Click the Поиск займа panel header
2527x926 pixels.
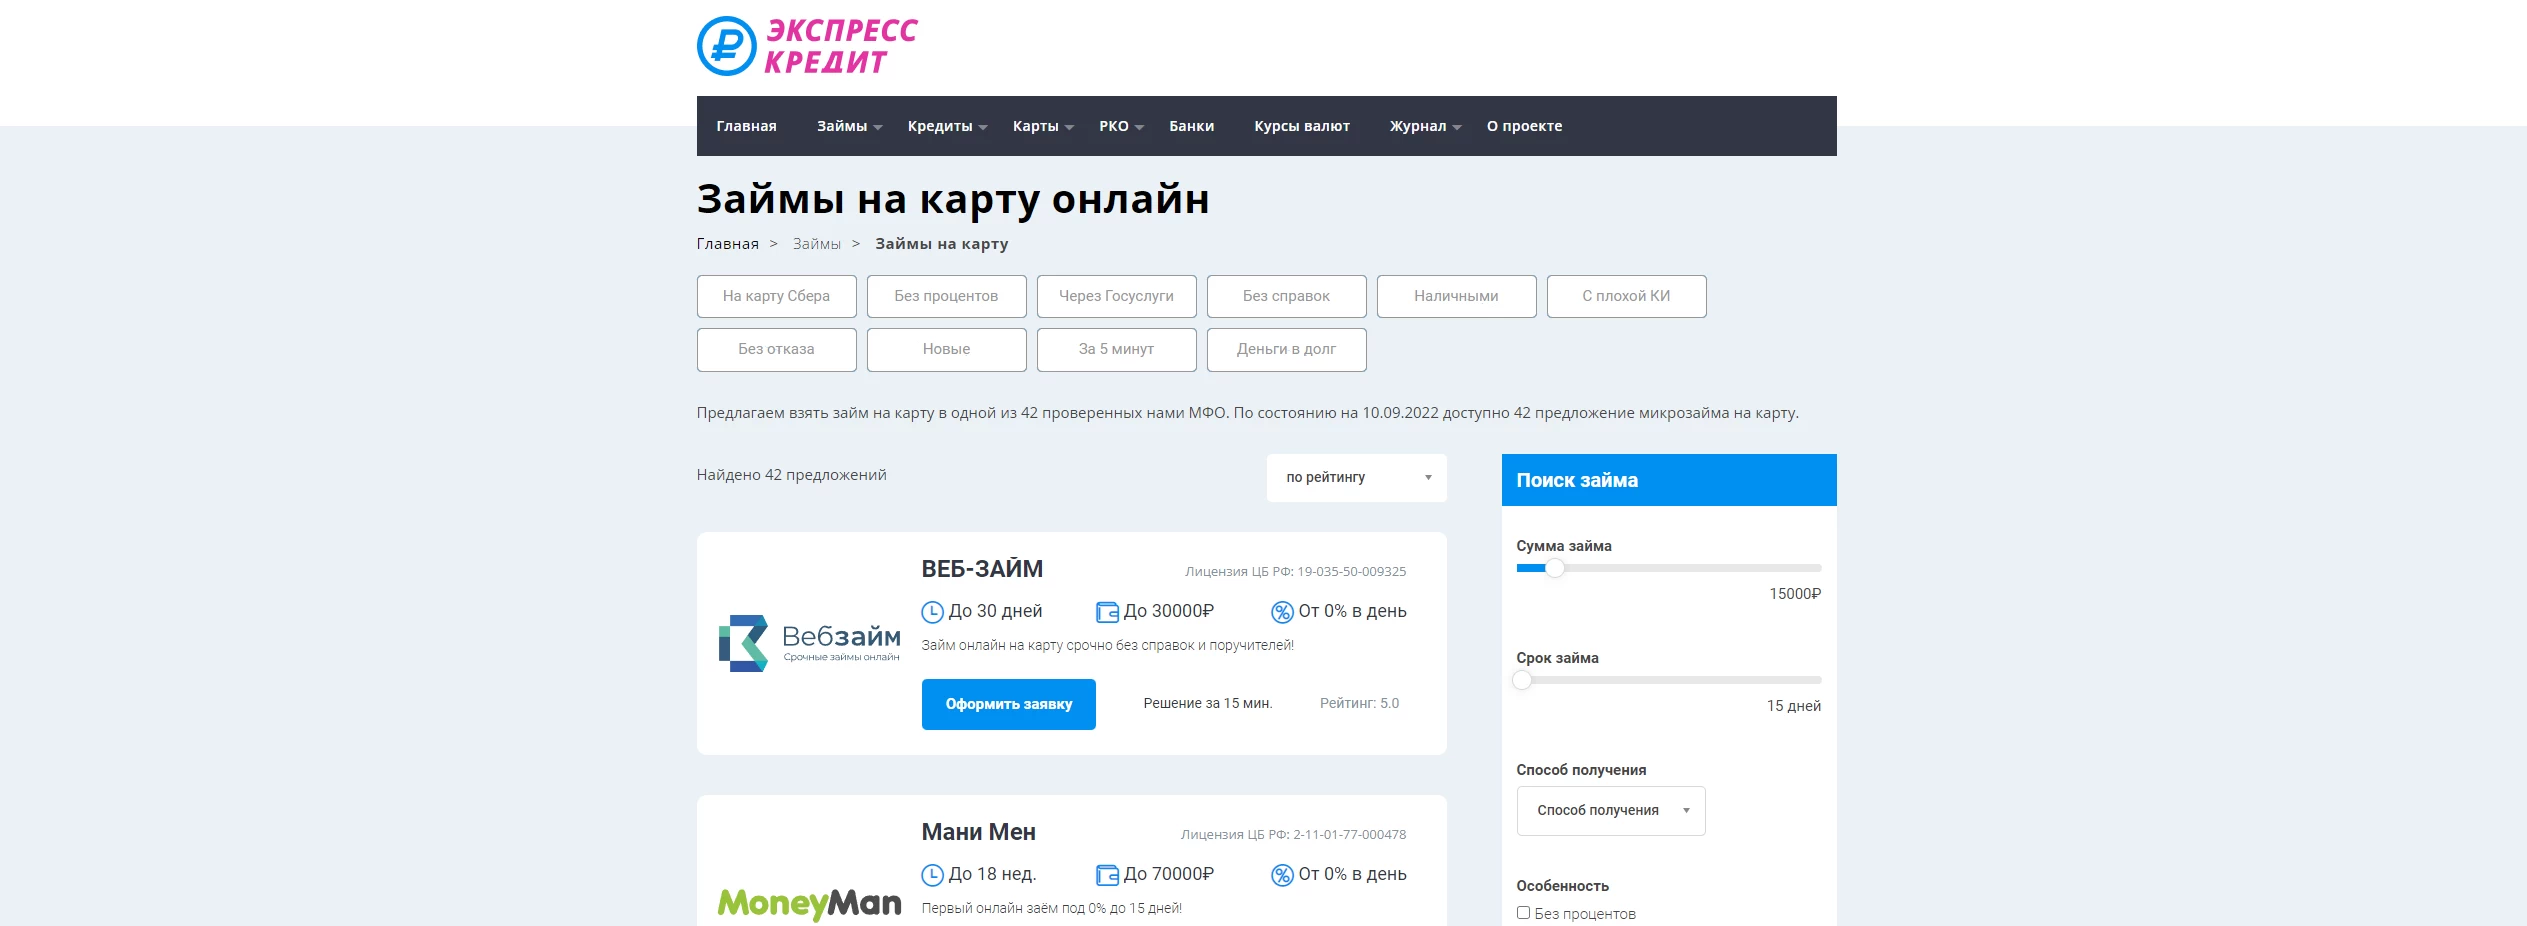pyautogui.click(x=1668, y=480)
